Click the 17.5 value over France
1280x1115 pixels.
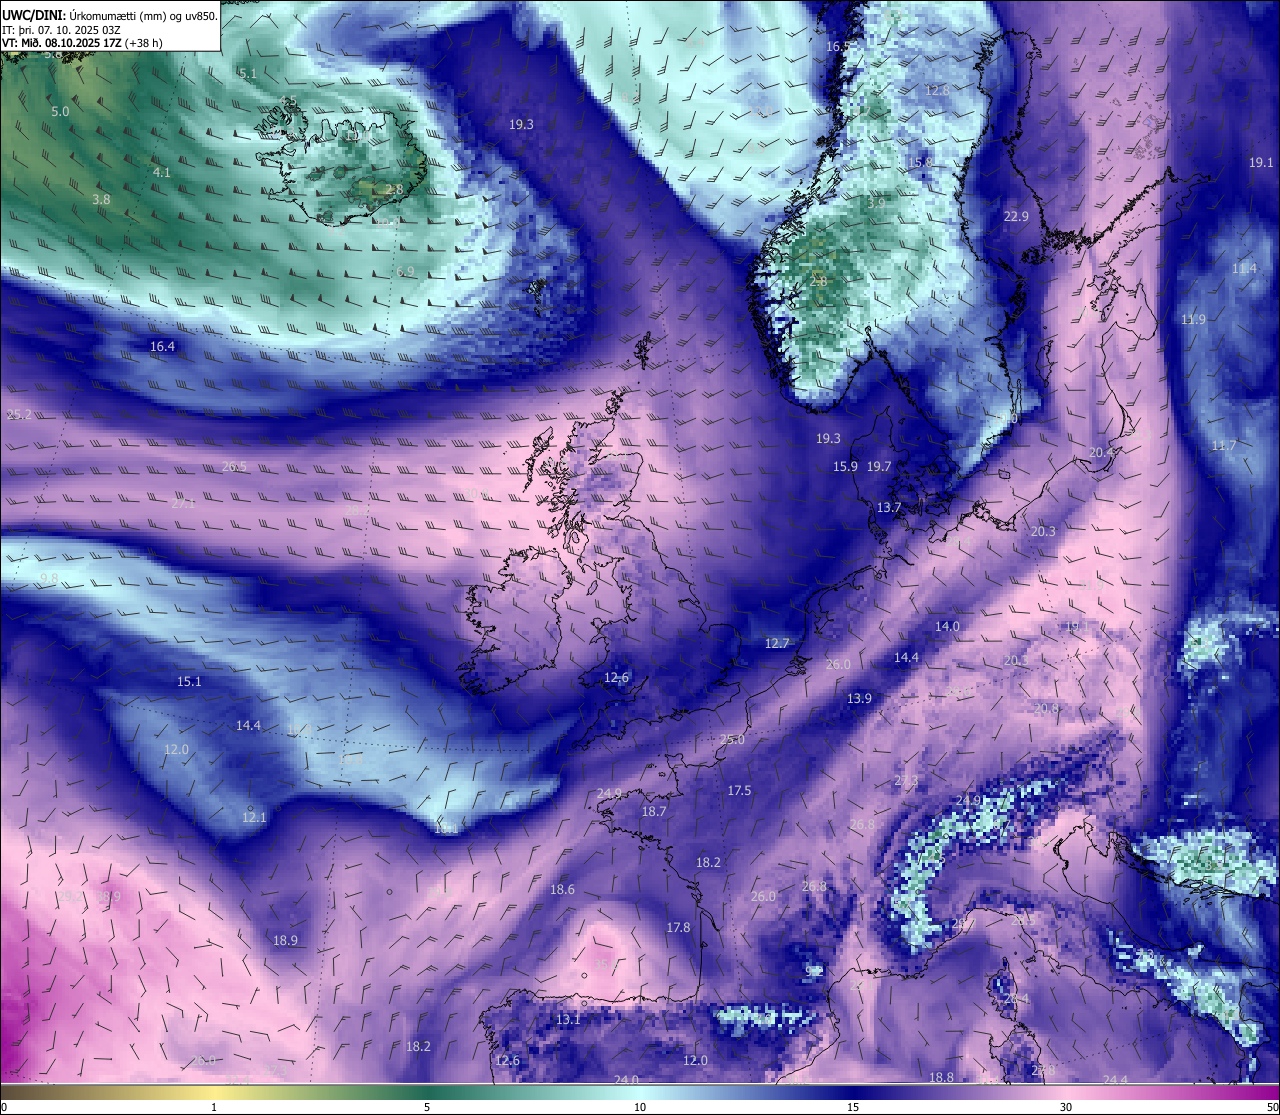click(739, 790)
